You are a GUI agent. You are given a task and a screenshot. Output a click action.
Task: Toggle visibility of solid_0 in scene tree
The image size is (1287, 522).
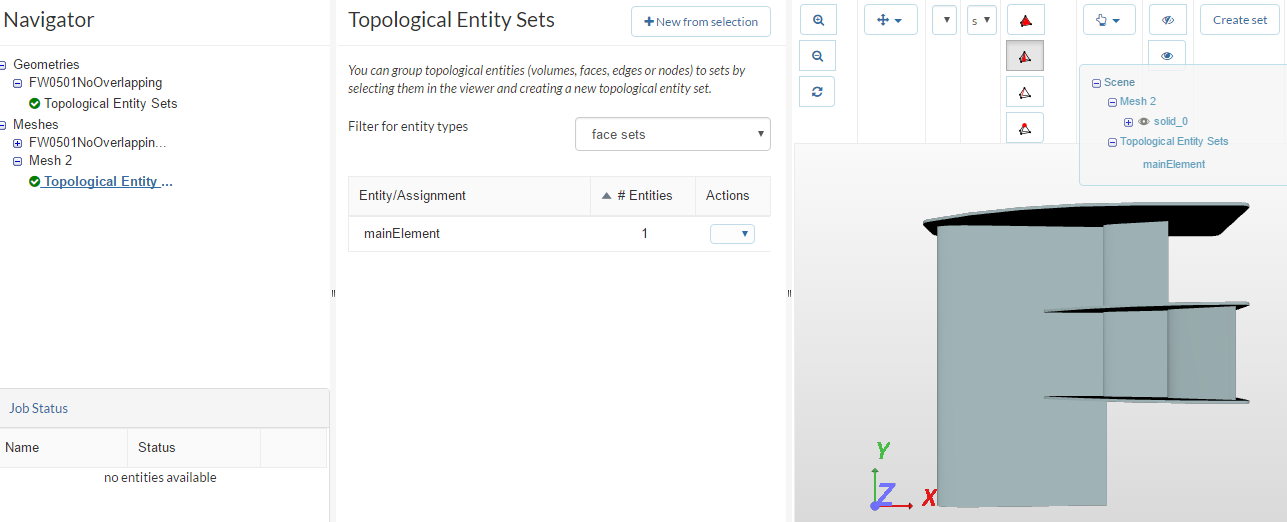1143,121
